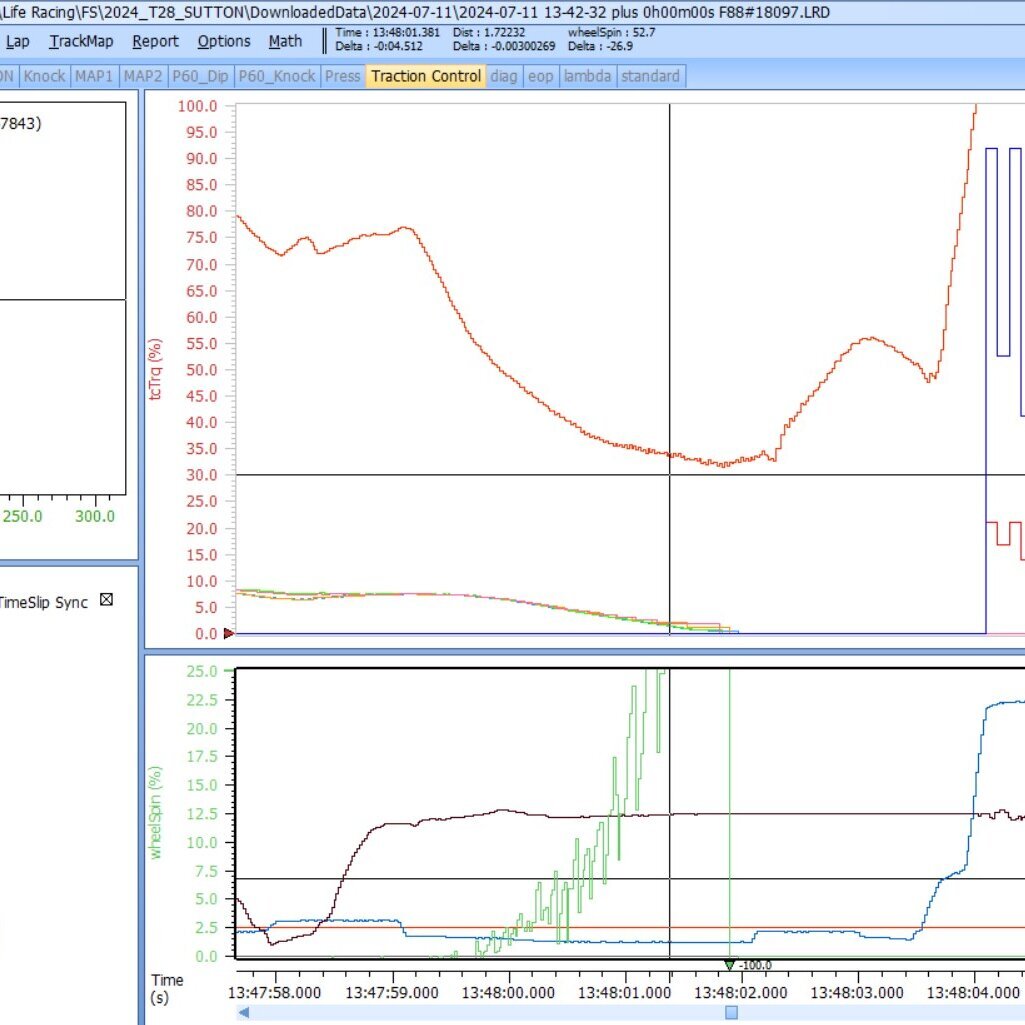The image size is (1025, 1025).
Task: Switch to the MAP1 tab
Action: point(94,76)
